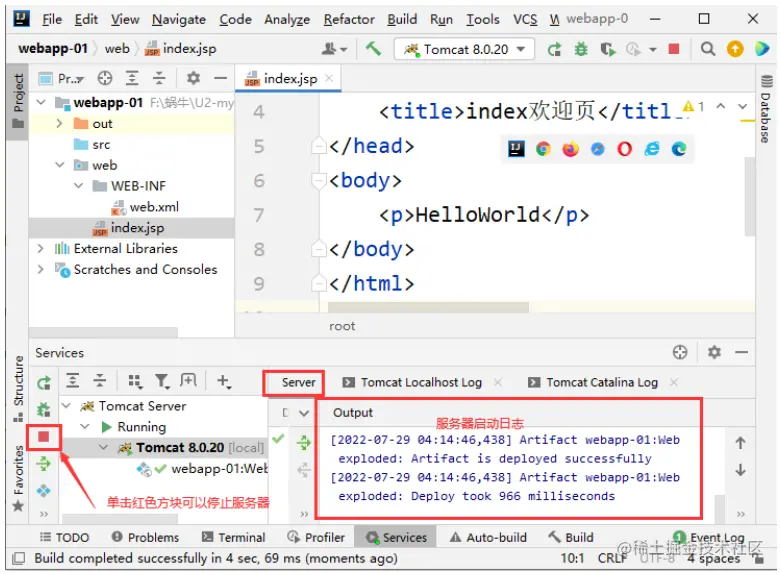Image resolution: width=780 pixels, height=574 pixels.
Task: Click the Group By icon in Services
Action: coord(135,382)
